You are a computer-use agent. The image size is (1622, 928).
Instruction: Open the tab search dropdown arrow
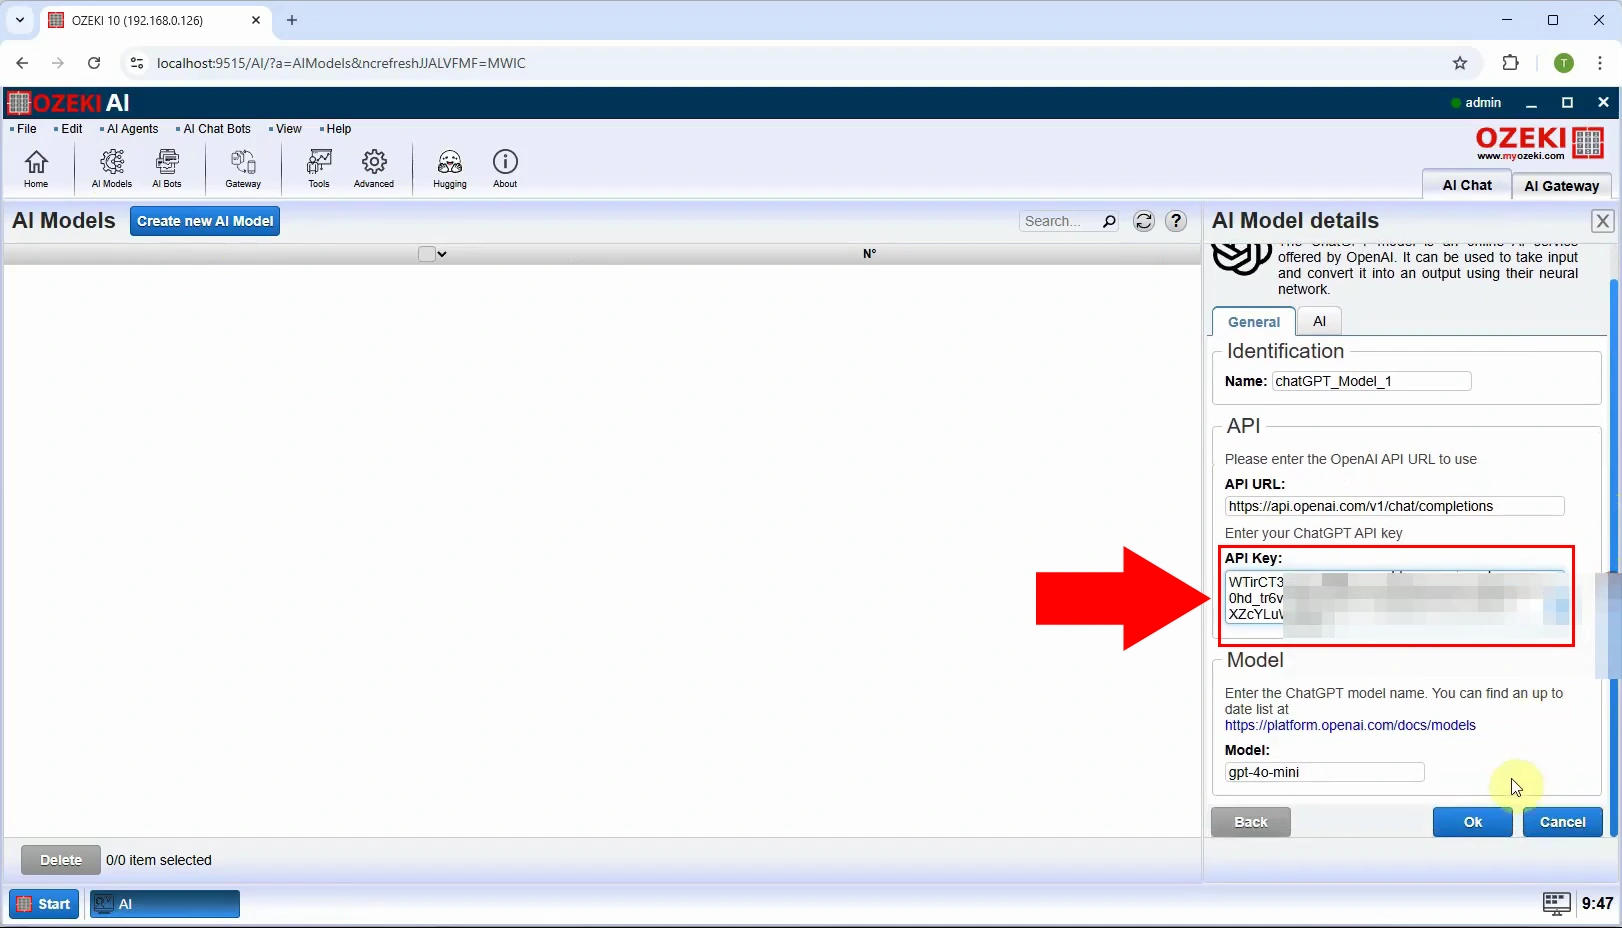tap(19, 20)
